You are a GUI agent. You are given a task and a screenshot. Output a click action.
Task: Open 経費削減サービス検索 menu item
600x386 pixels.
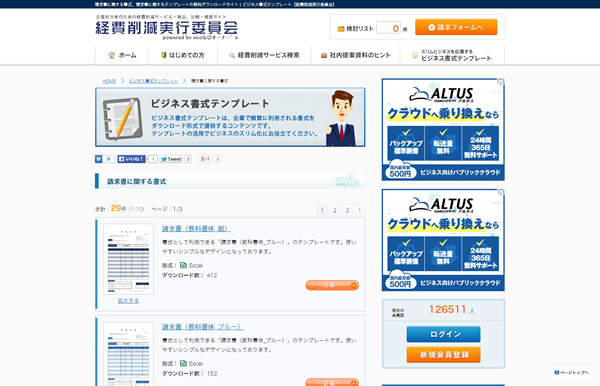[264, 55]
